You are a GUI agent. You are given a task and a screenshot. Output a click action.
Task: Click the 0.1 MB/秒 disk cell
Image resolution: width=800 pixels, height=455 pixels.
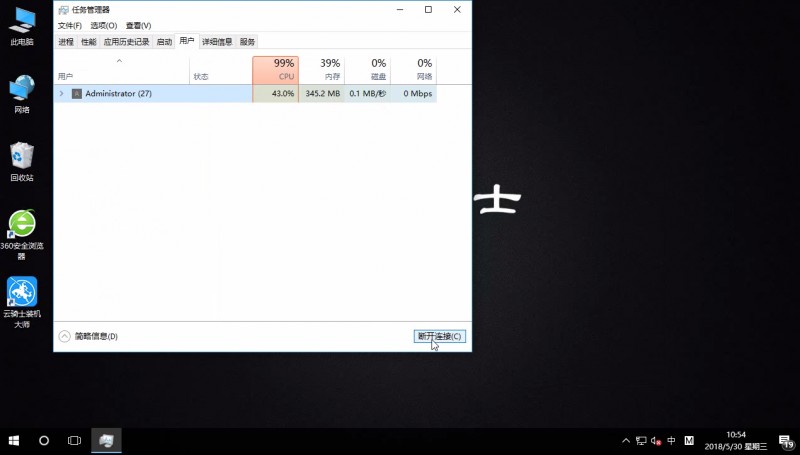[367, 94]
